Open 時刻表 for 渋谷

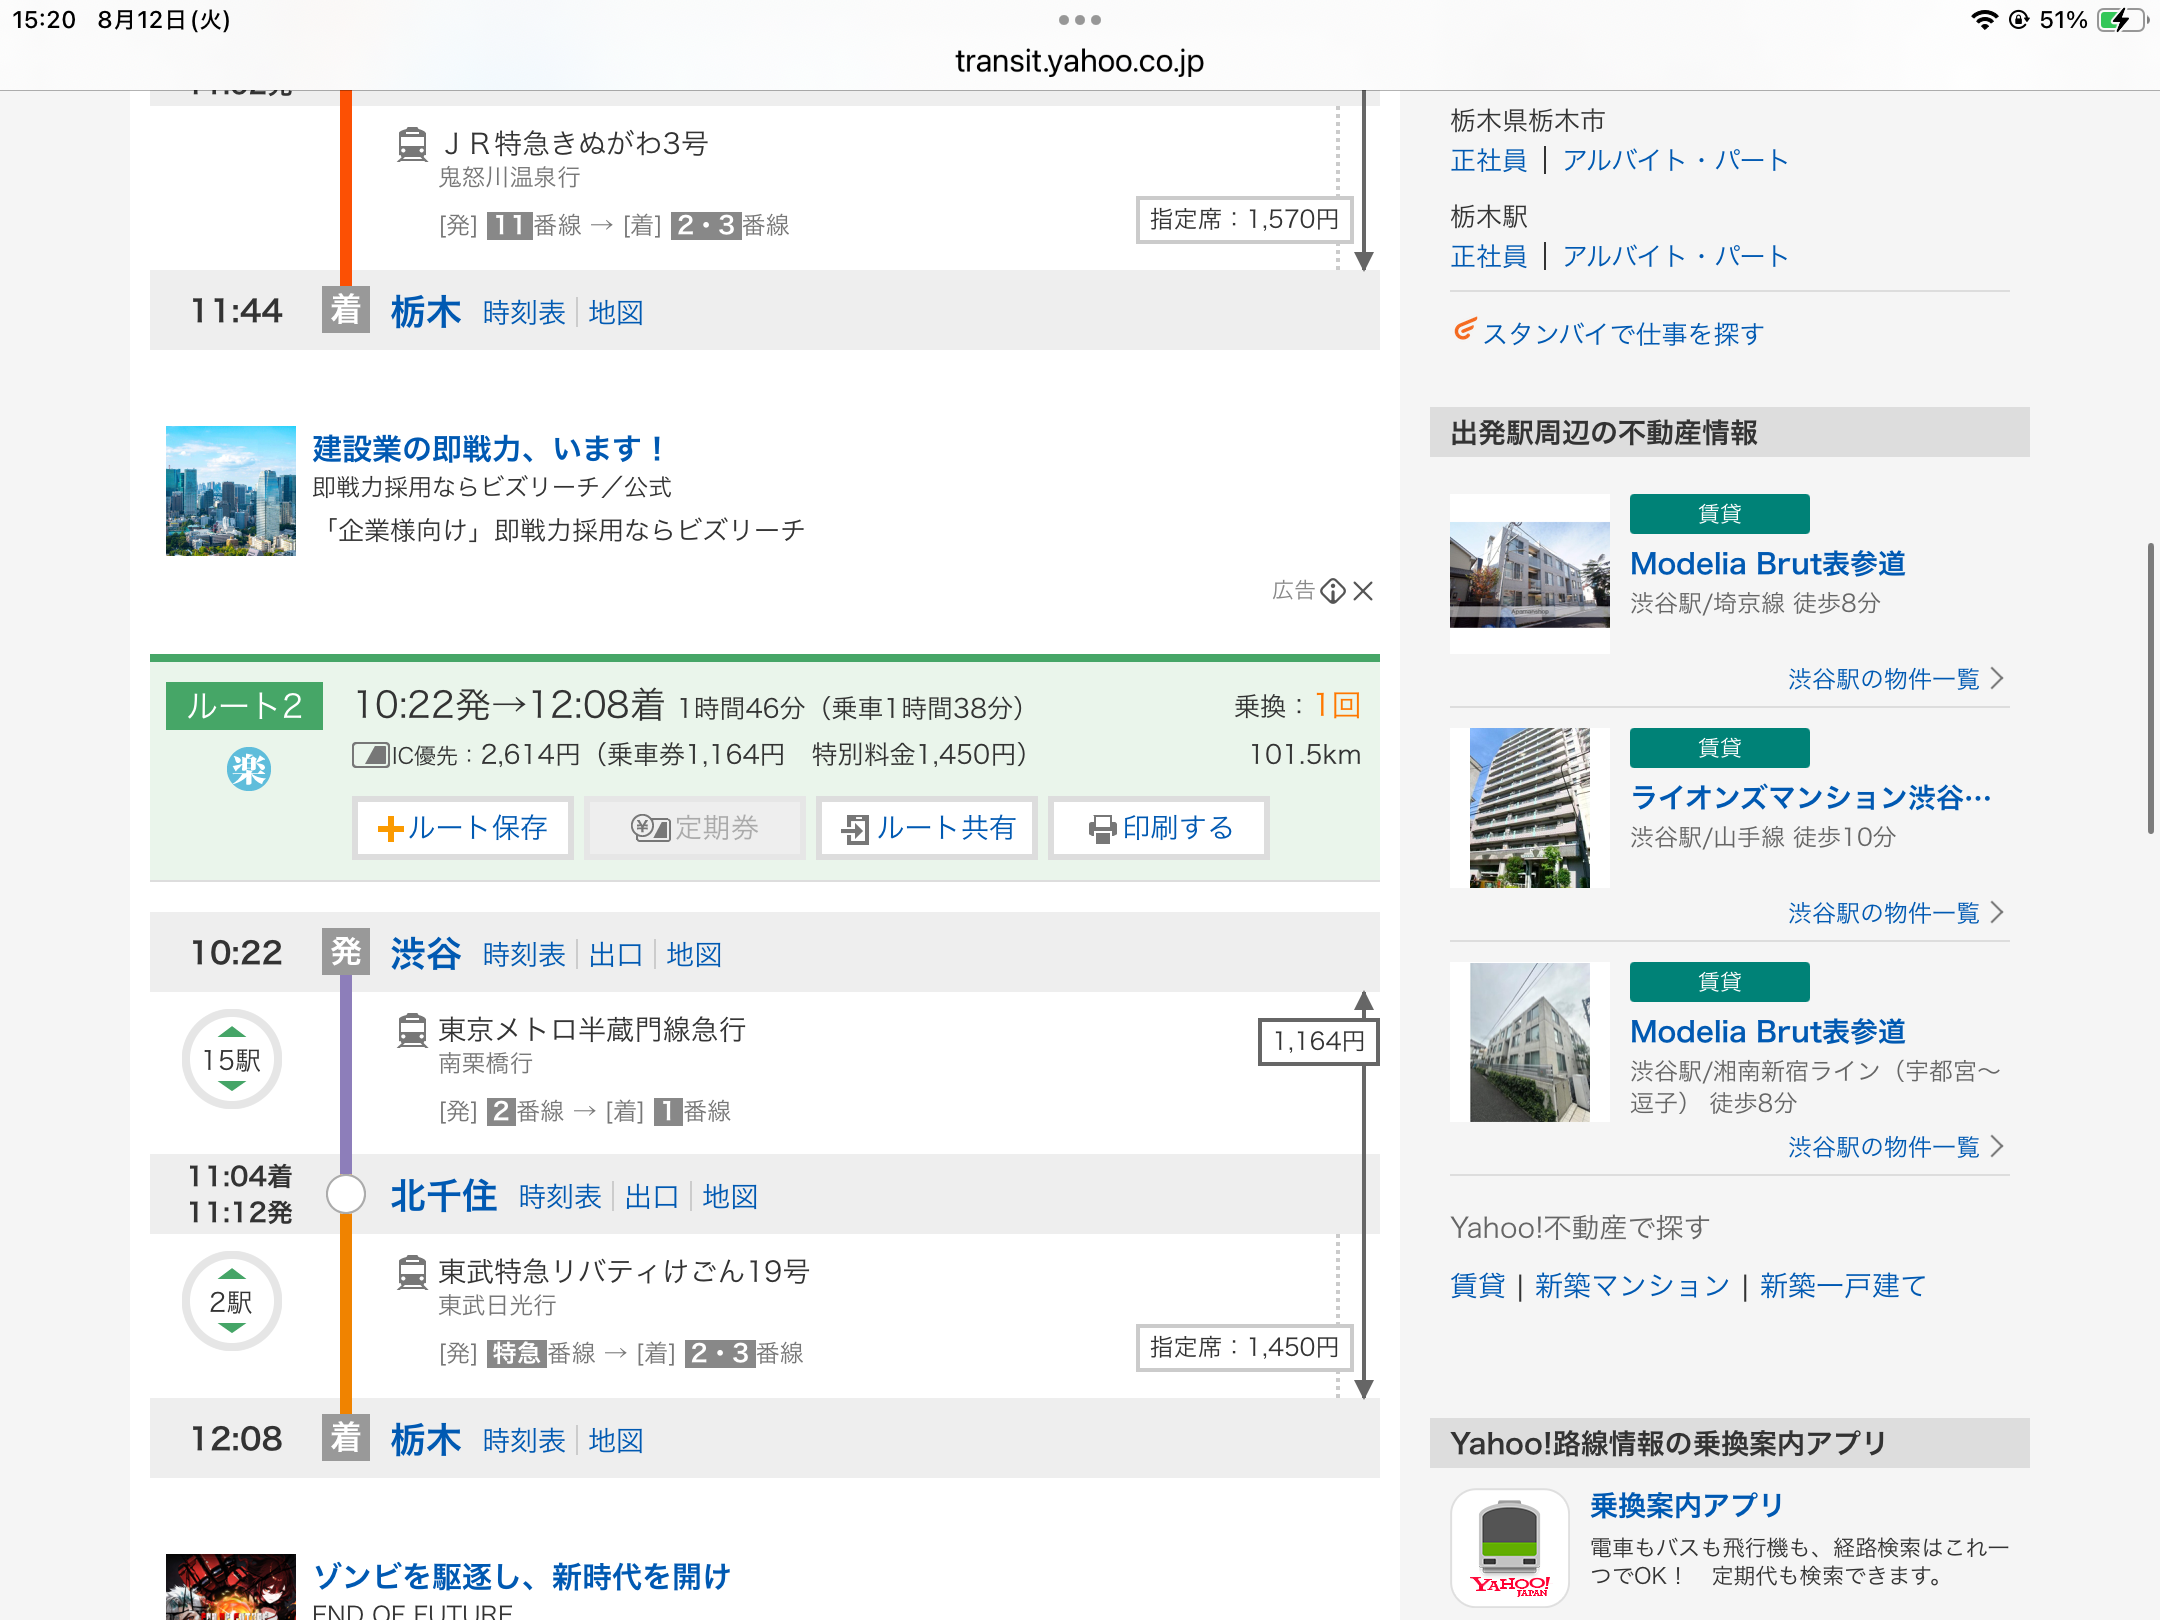524,955
